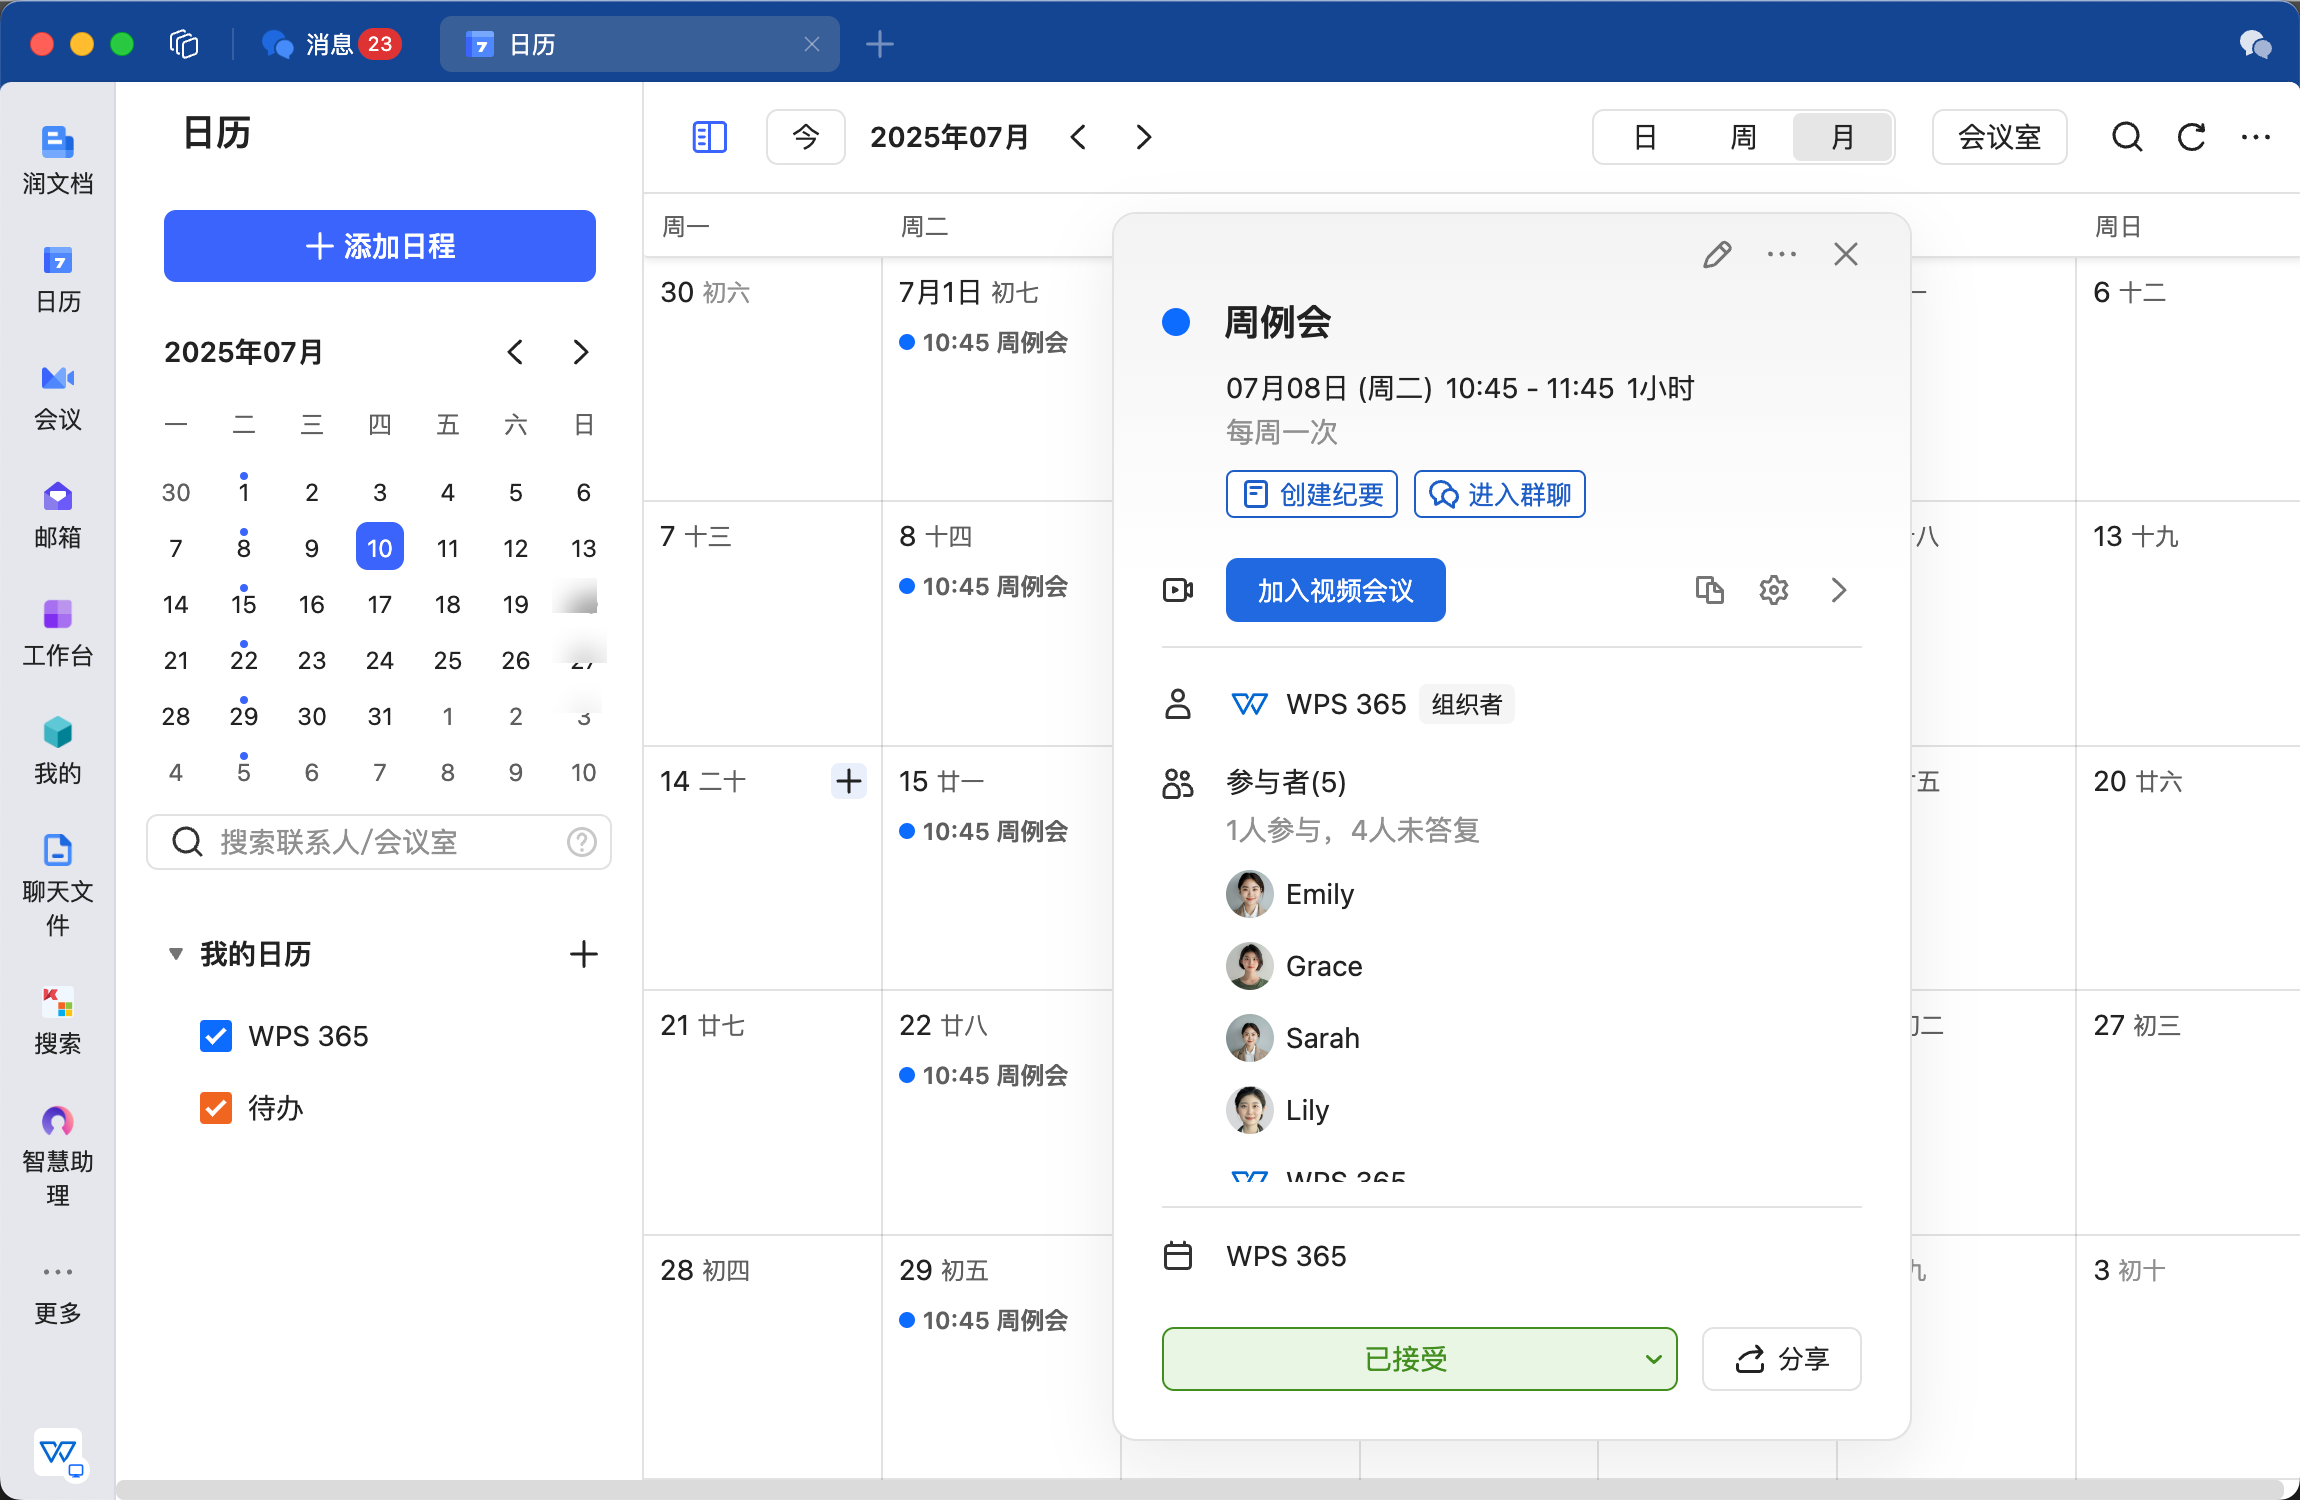
Task: Expand video meeting details chevron
Action: [x=1838, y=590]
